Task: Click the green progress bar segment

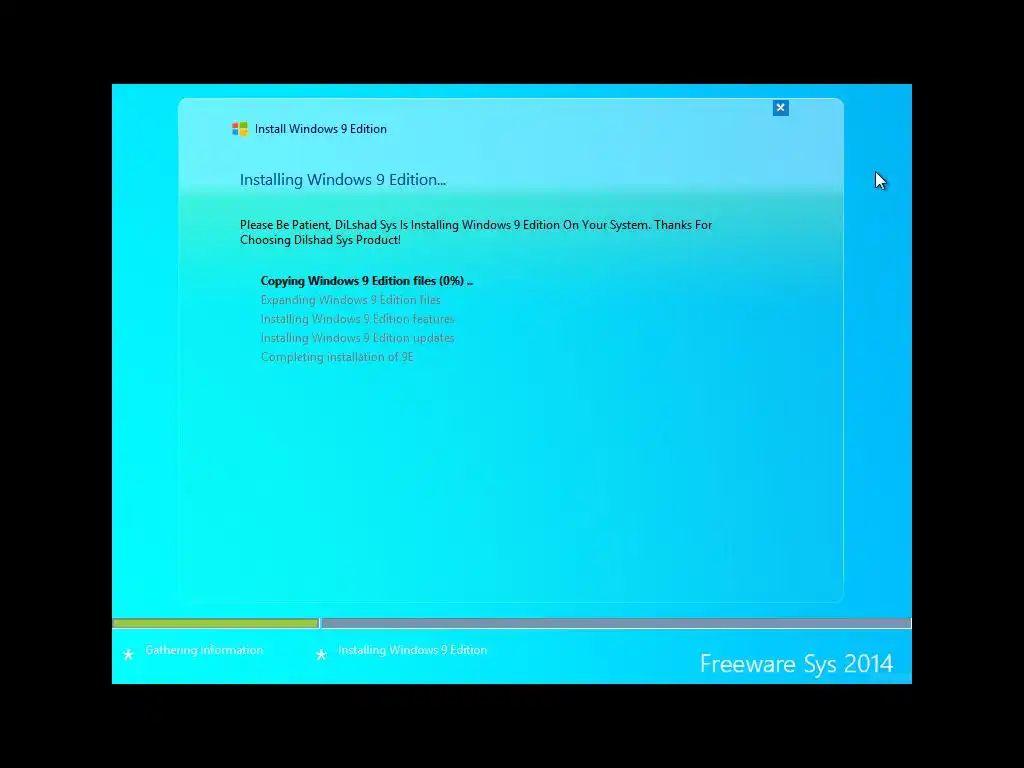Action: pos(216,623)
